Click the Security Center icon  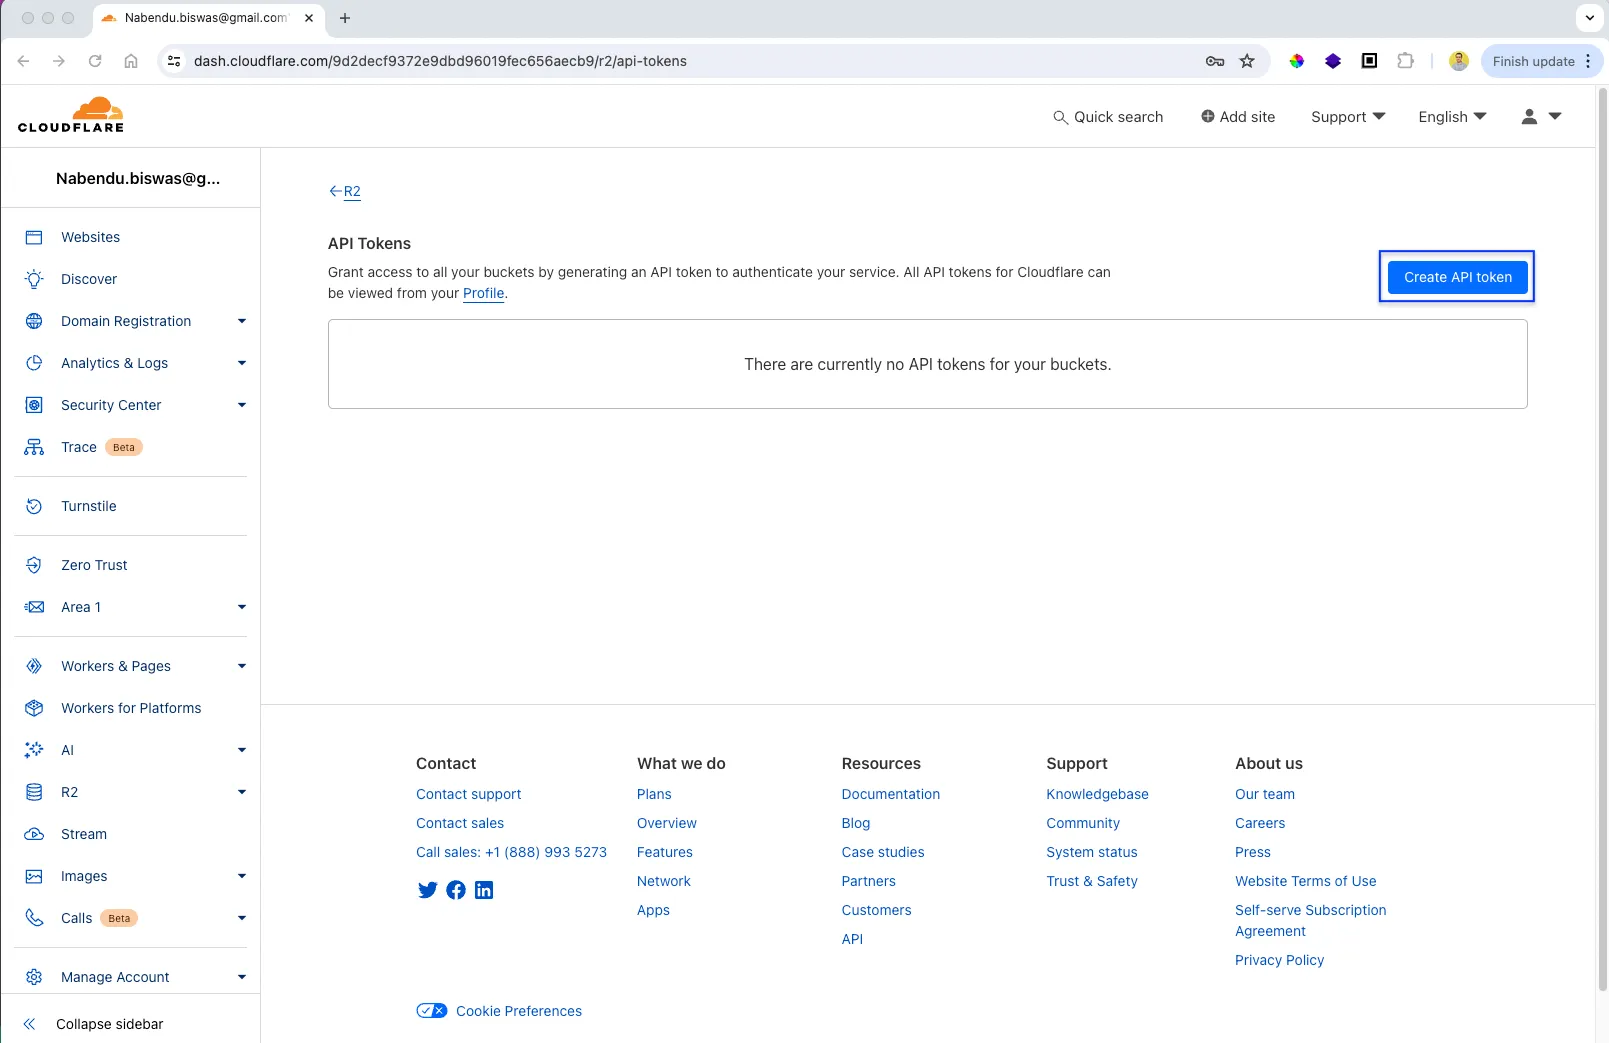(34, 405)
